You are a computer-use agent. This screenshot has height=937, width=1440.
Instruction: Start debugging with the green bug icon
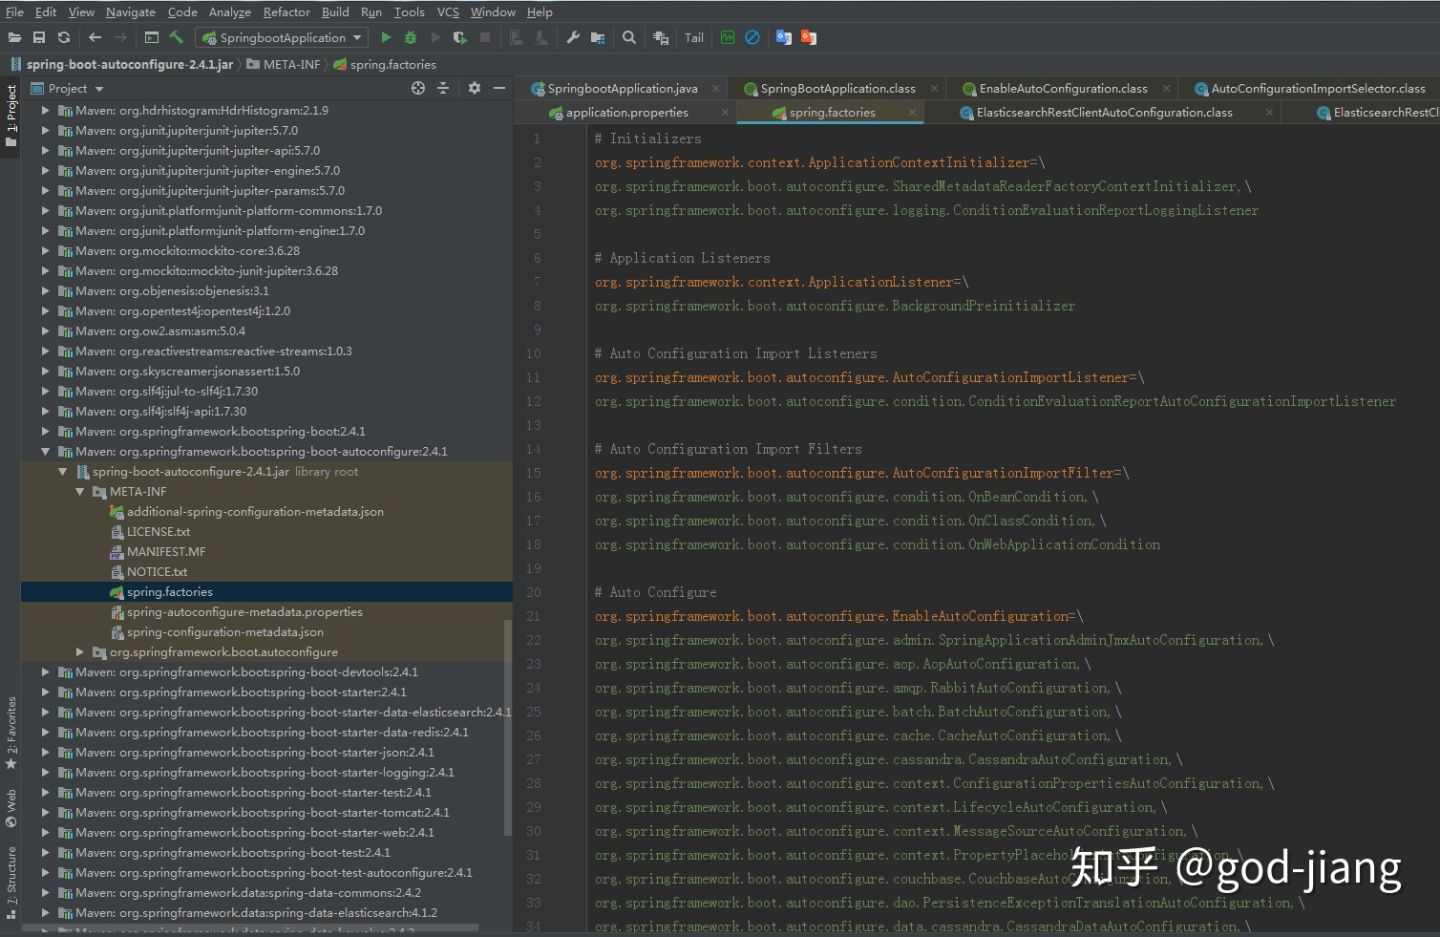point(410,37)
